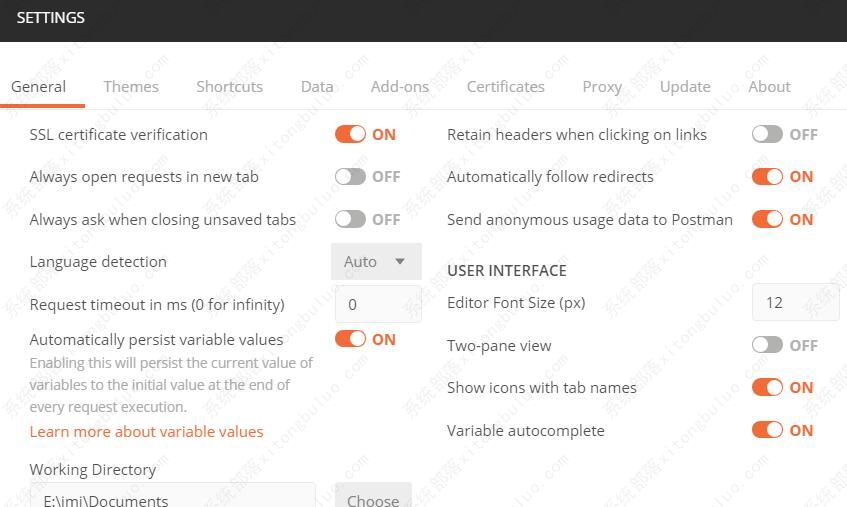The width and height of the screenshot is (847, 507).
Task: Disable Send anonymous usage data to Postman
Action: coord(767,219)
